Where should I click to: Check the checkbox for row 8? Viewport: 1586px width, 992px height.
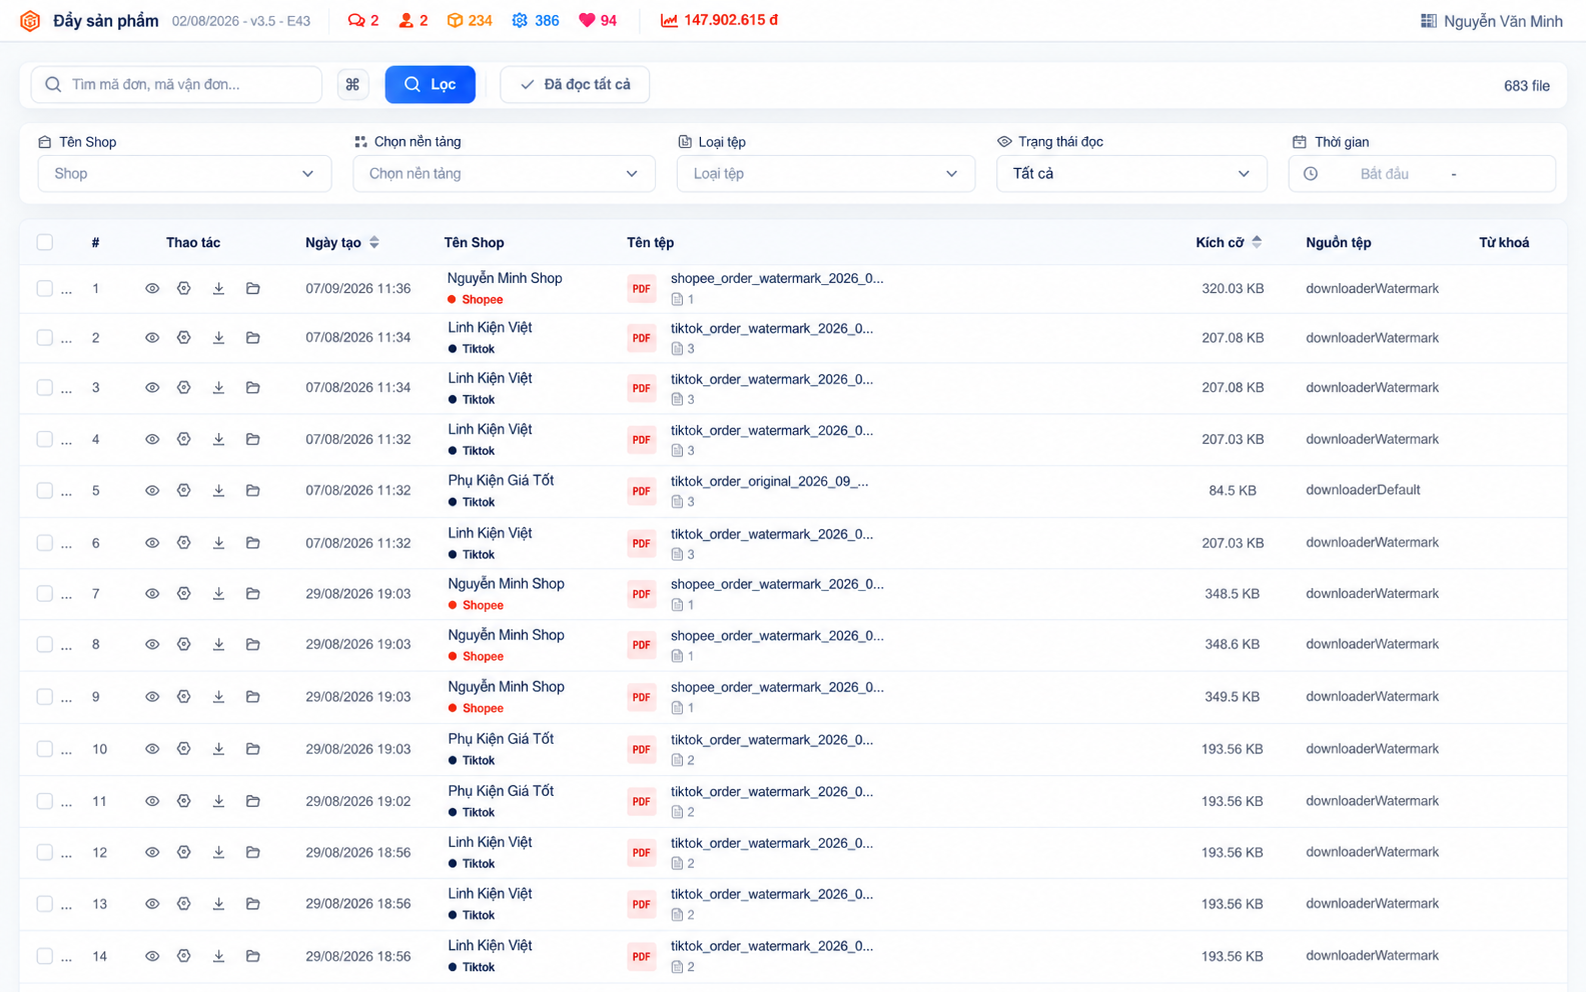tap(45, 645)
